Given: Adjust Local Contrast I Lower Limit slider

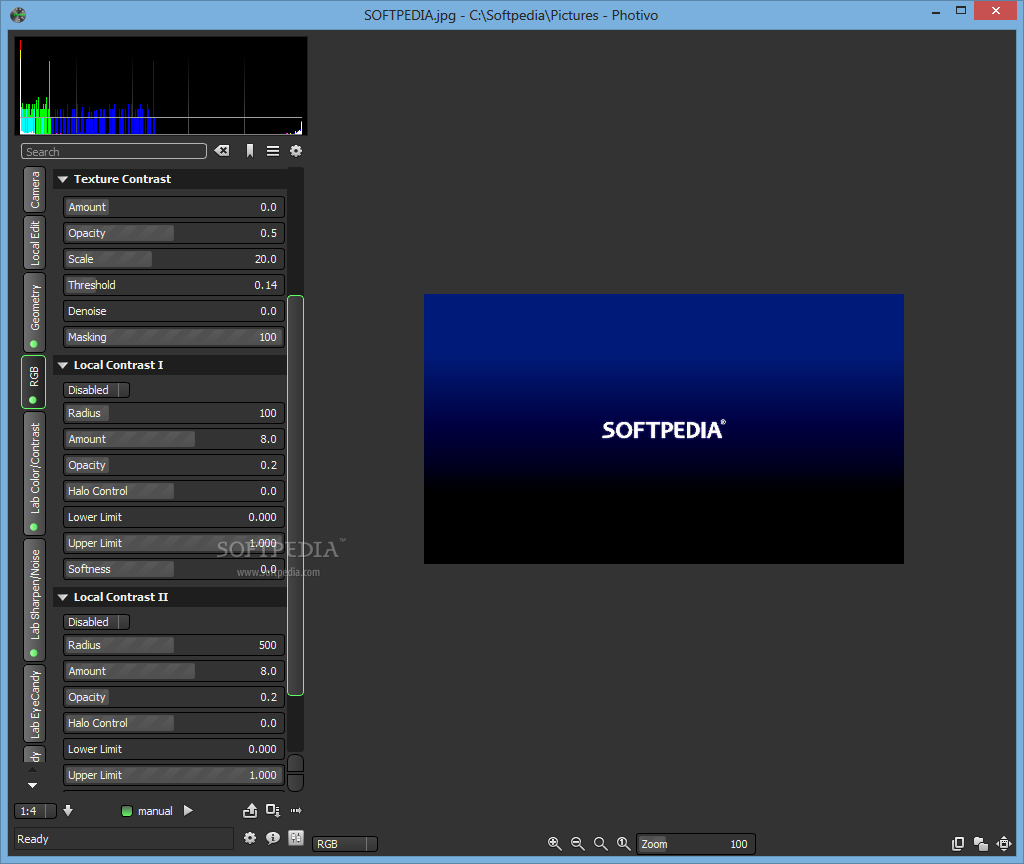Looking at the screenshot, I should pos(174,517).
